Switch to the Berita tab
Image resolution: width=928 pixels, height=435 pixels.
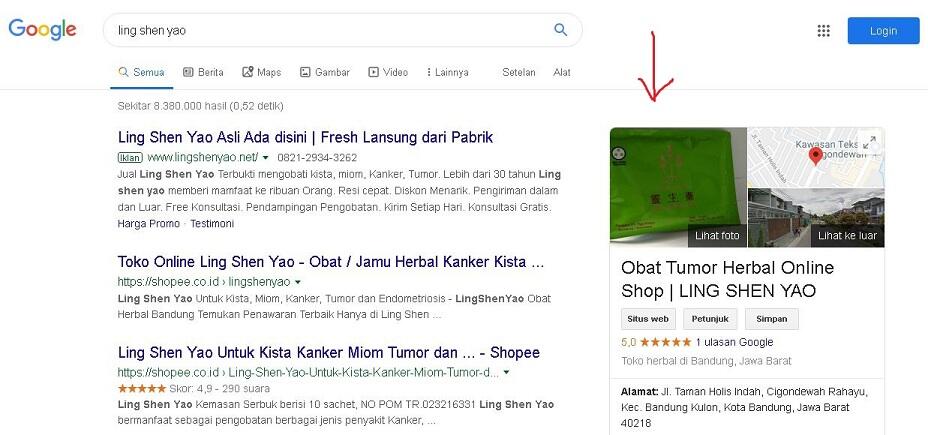tap(203, 72)
